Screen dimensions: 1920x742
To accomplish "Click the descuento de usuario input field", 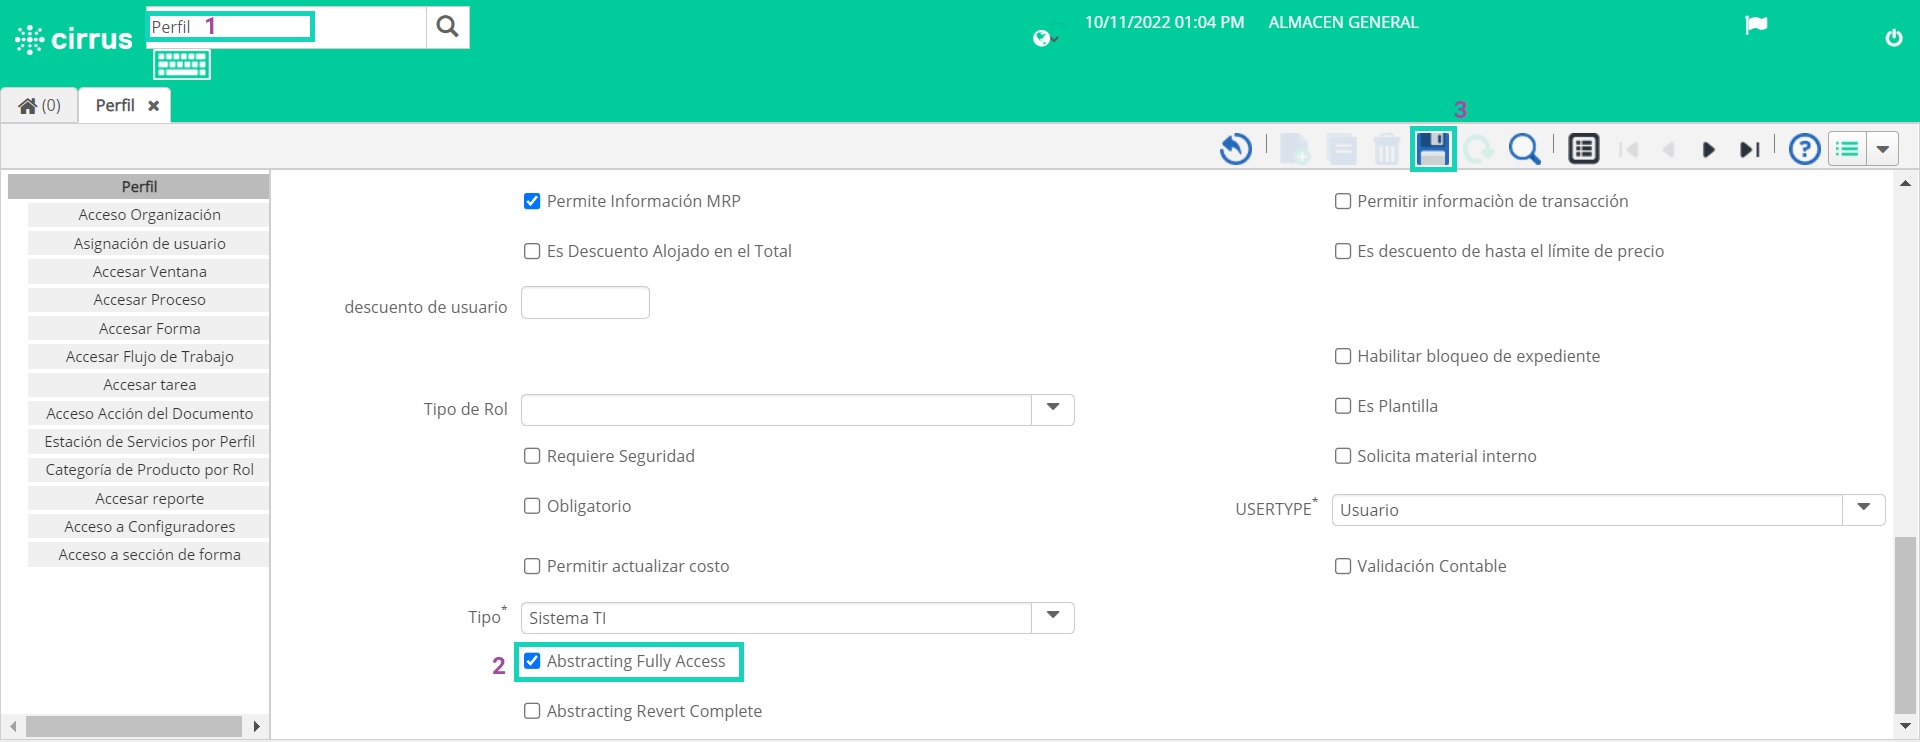I will [585, 303].
